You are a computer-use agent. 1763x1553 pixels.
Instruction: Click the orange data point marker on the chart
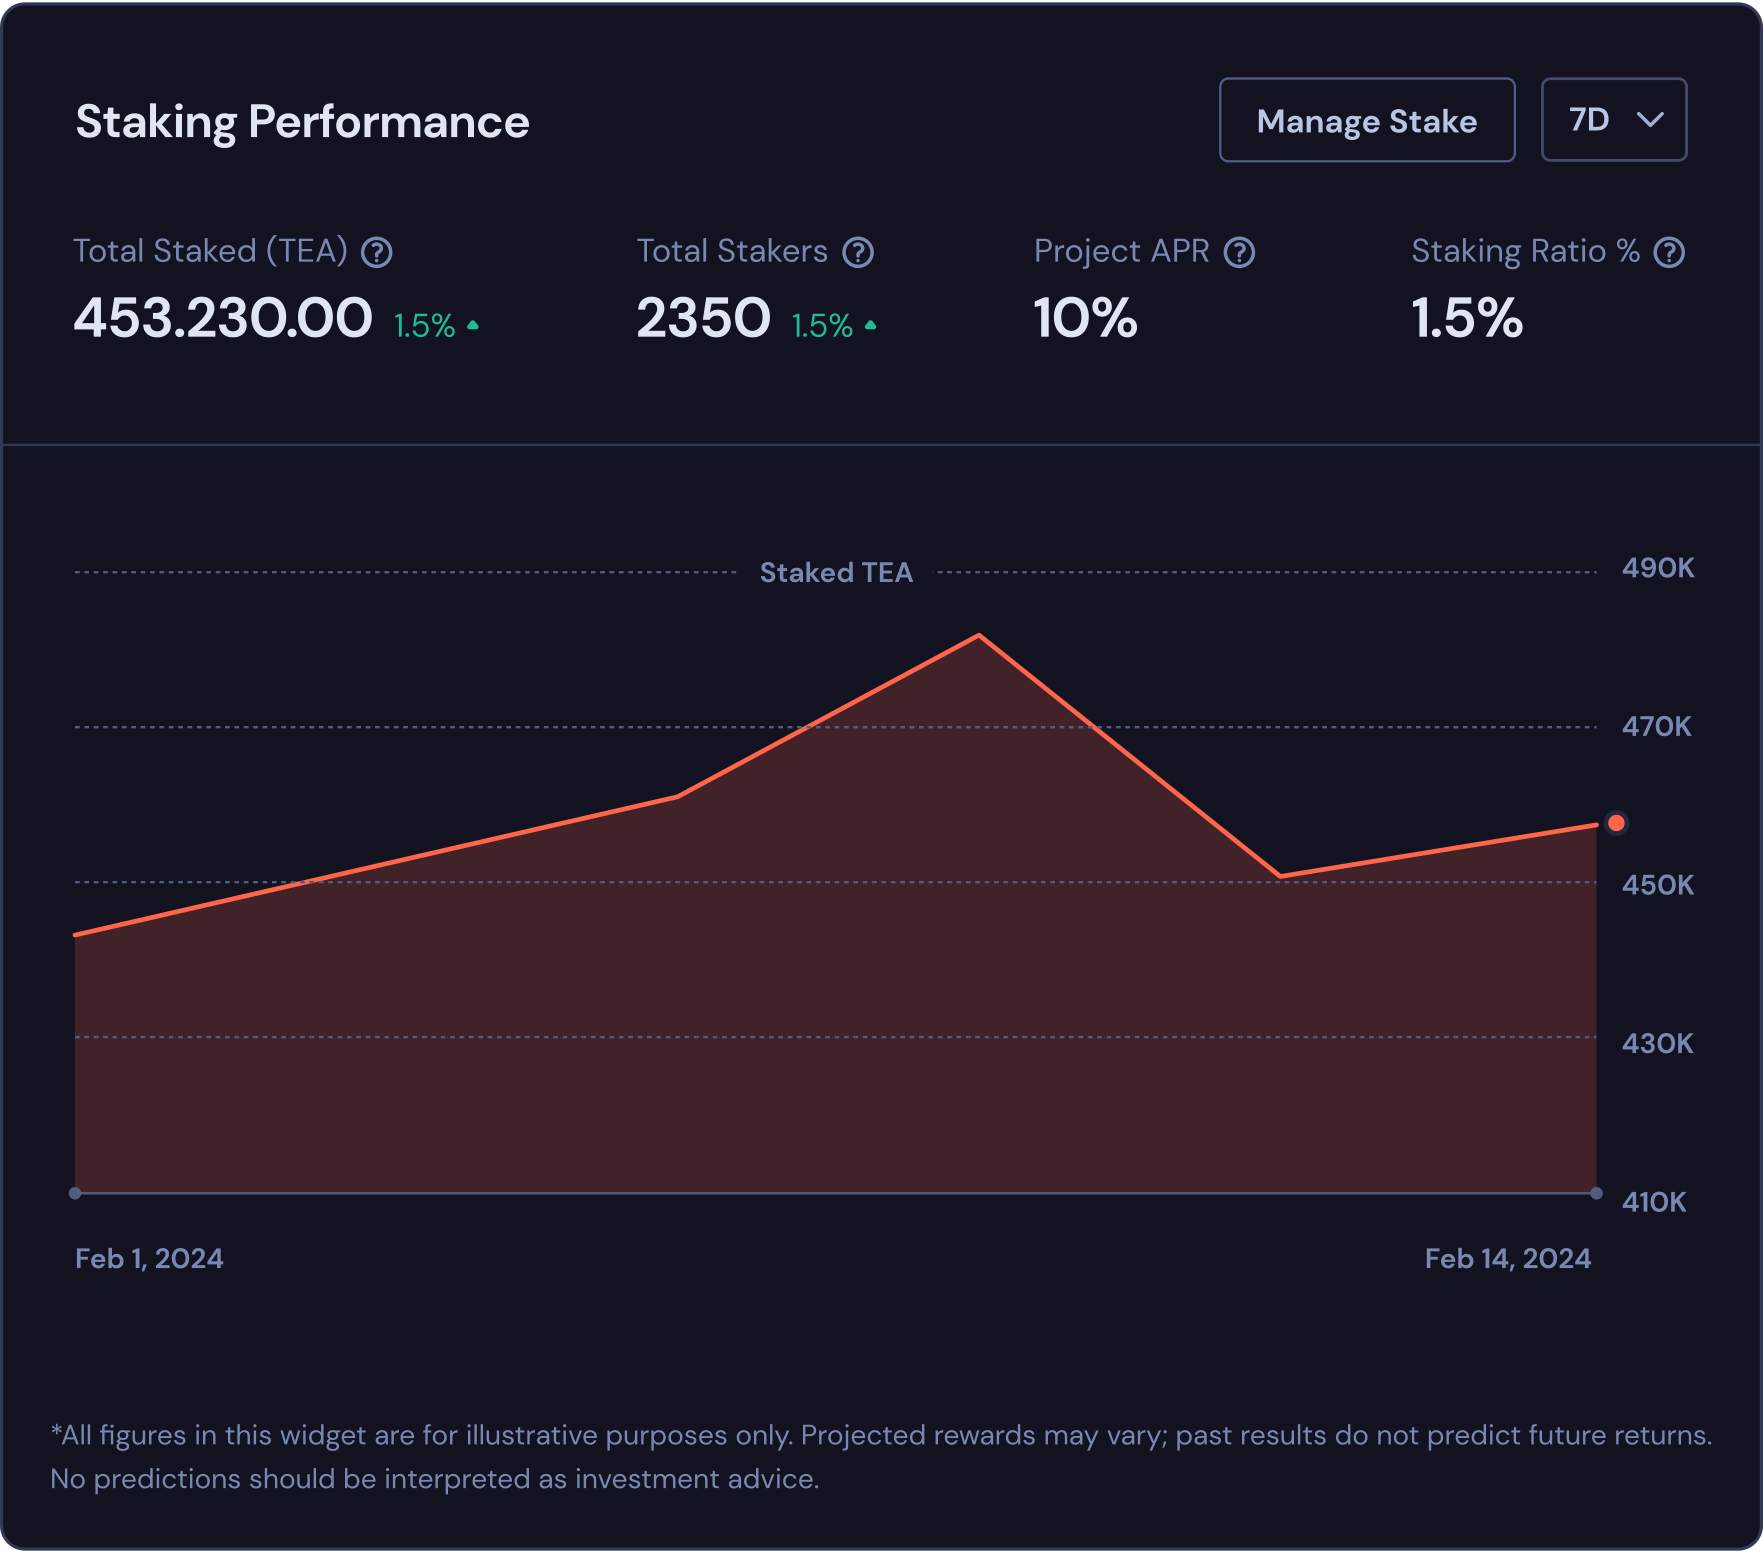click(x=1616, y=822)
